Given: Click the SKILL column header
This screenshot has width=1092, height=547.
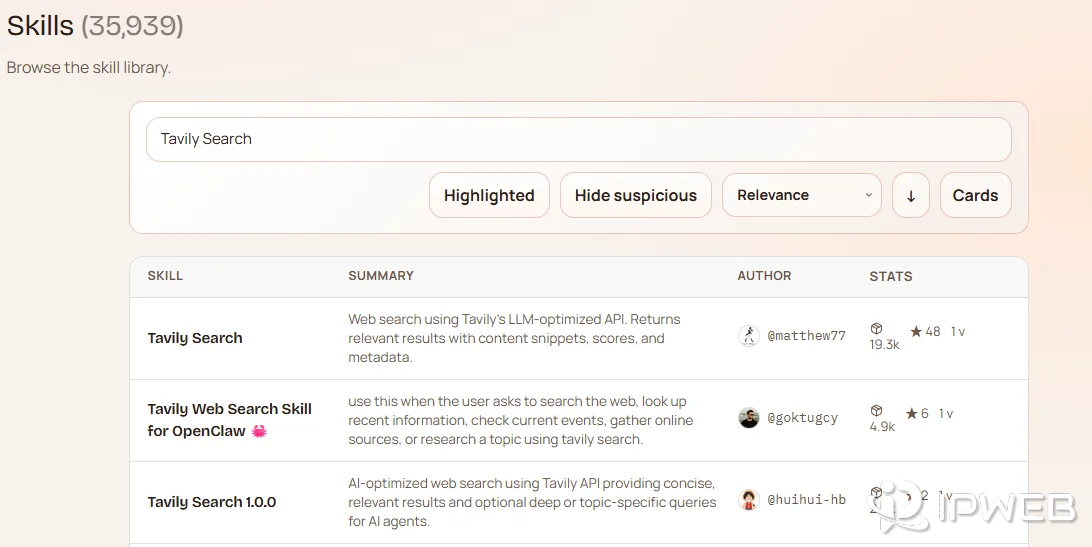Looking at the screenshot, I should 165,276.
